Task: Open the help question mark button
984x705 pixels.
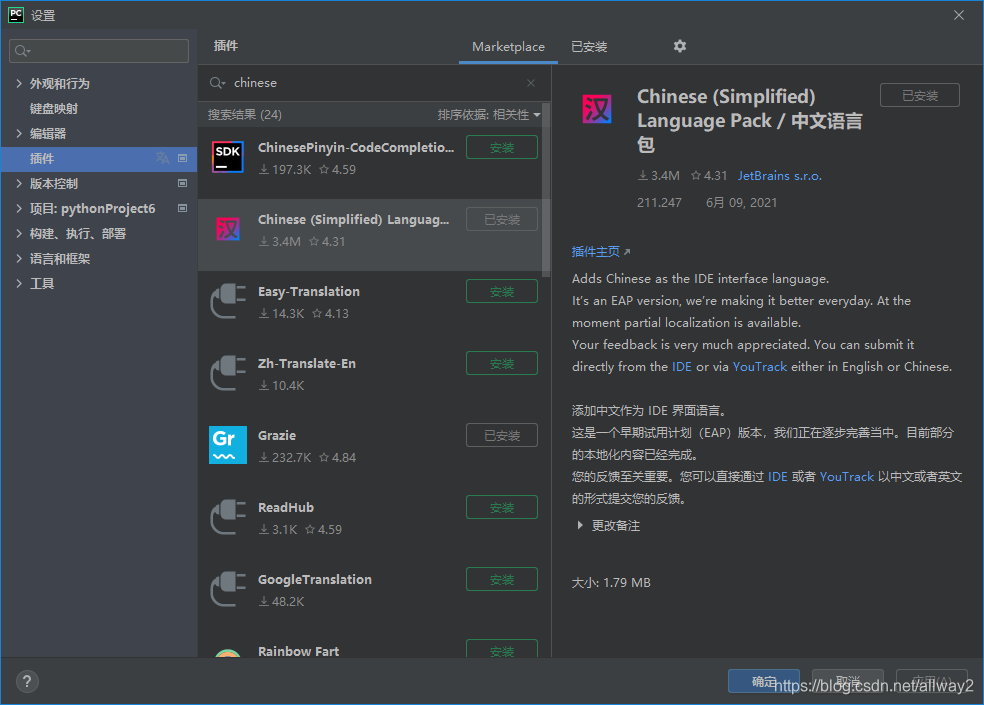Action: (27, 681)
